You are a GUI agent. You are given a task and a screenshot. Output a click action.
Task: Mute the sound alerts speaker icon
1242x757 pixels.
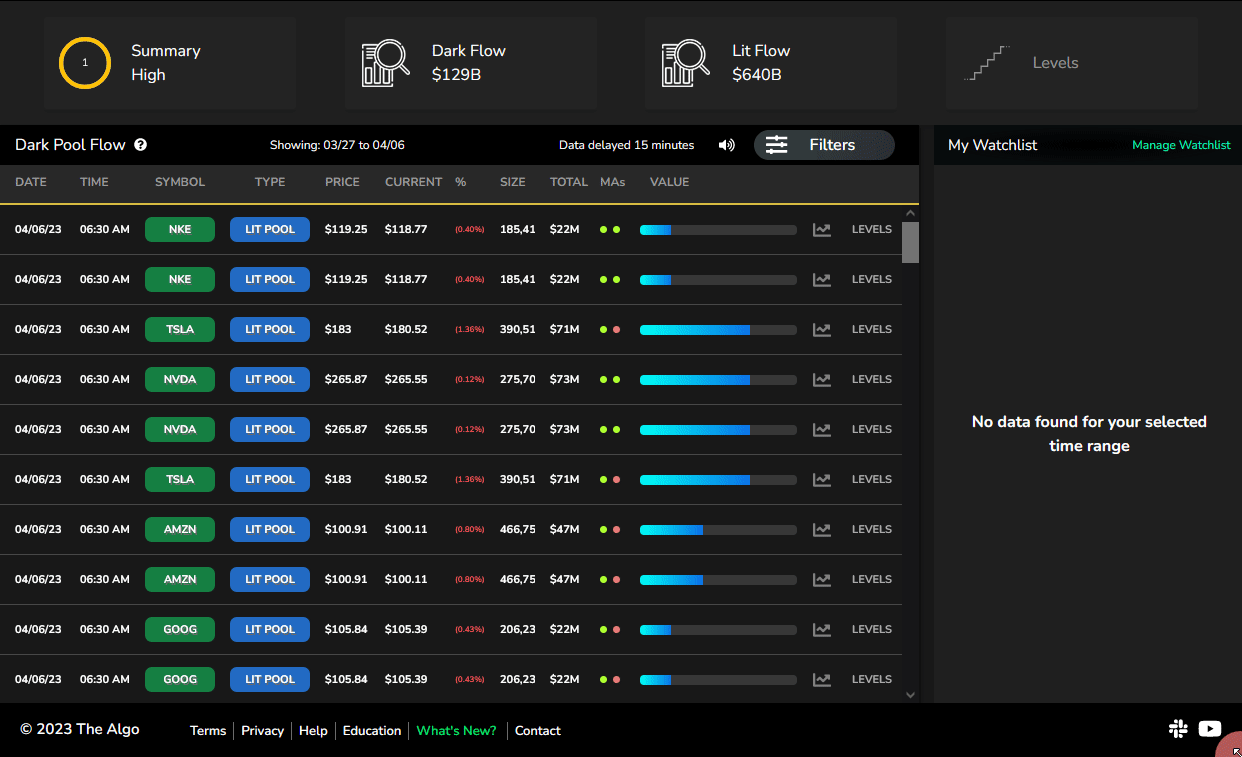click(727, 145)
